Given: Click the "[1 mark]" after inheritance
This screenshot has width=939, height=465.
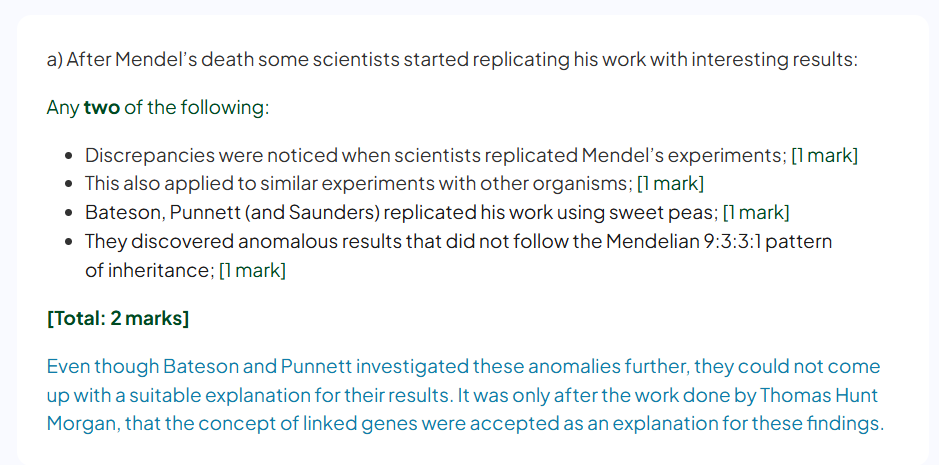Looking at the screenshot, I should point(253,270).
